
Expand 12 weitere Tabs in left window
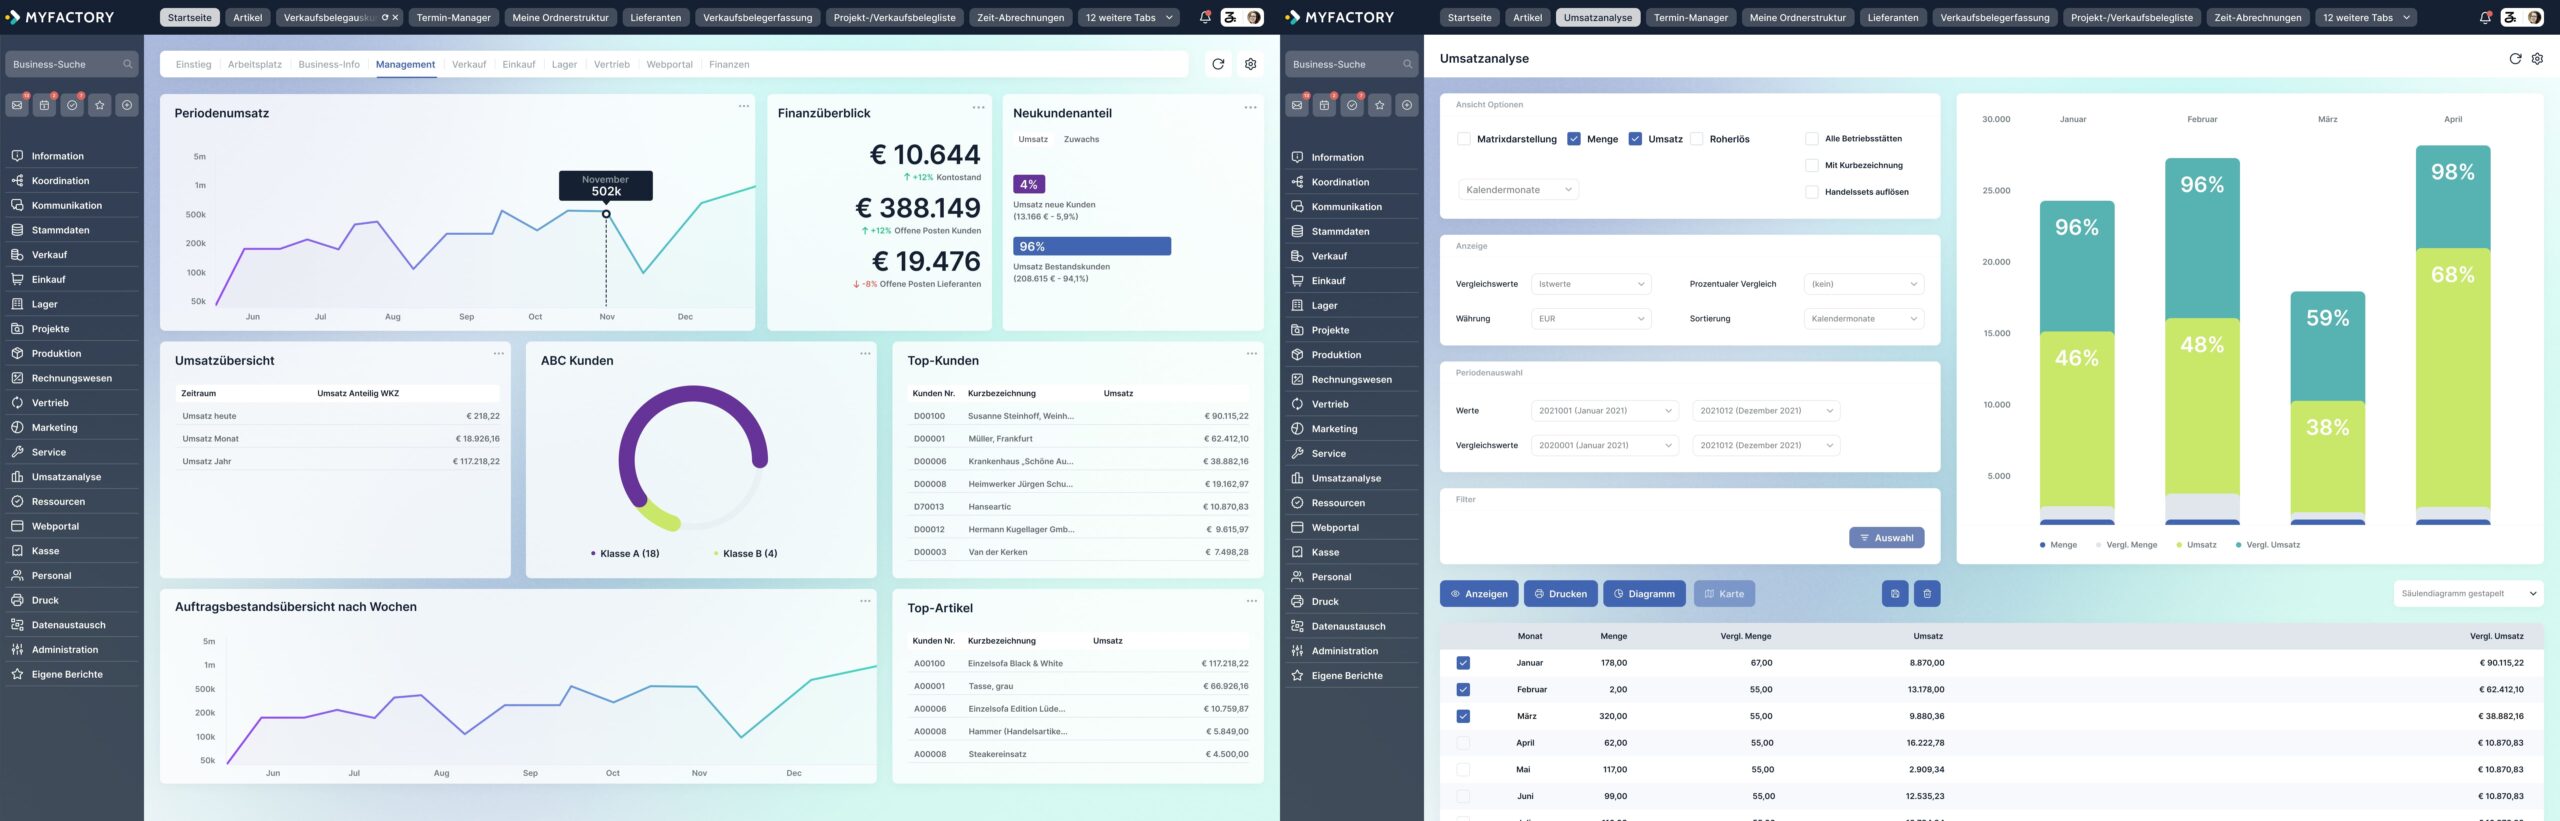tap(1129, 17)
